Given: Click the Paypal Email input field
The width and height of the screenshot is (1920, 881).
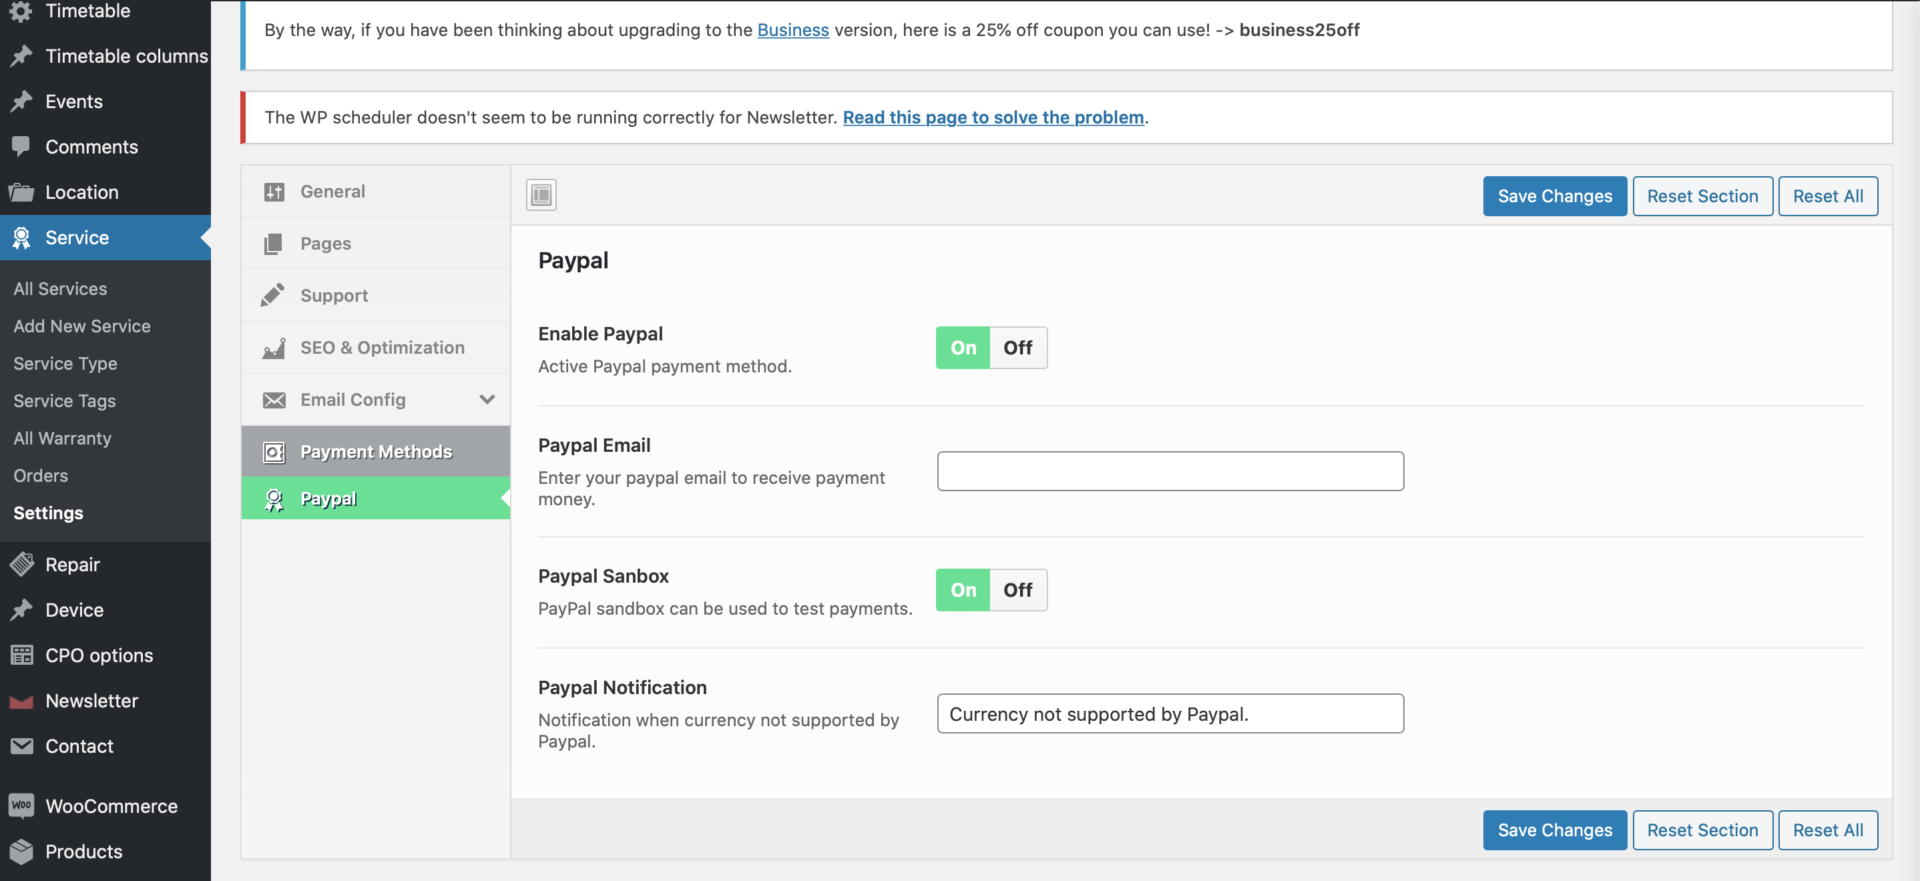Looking at the screenshot, I should (x=1170, y=471).
